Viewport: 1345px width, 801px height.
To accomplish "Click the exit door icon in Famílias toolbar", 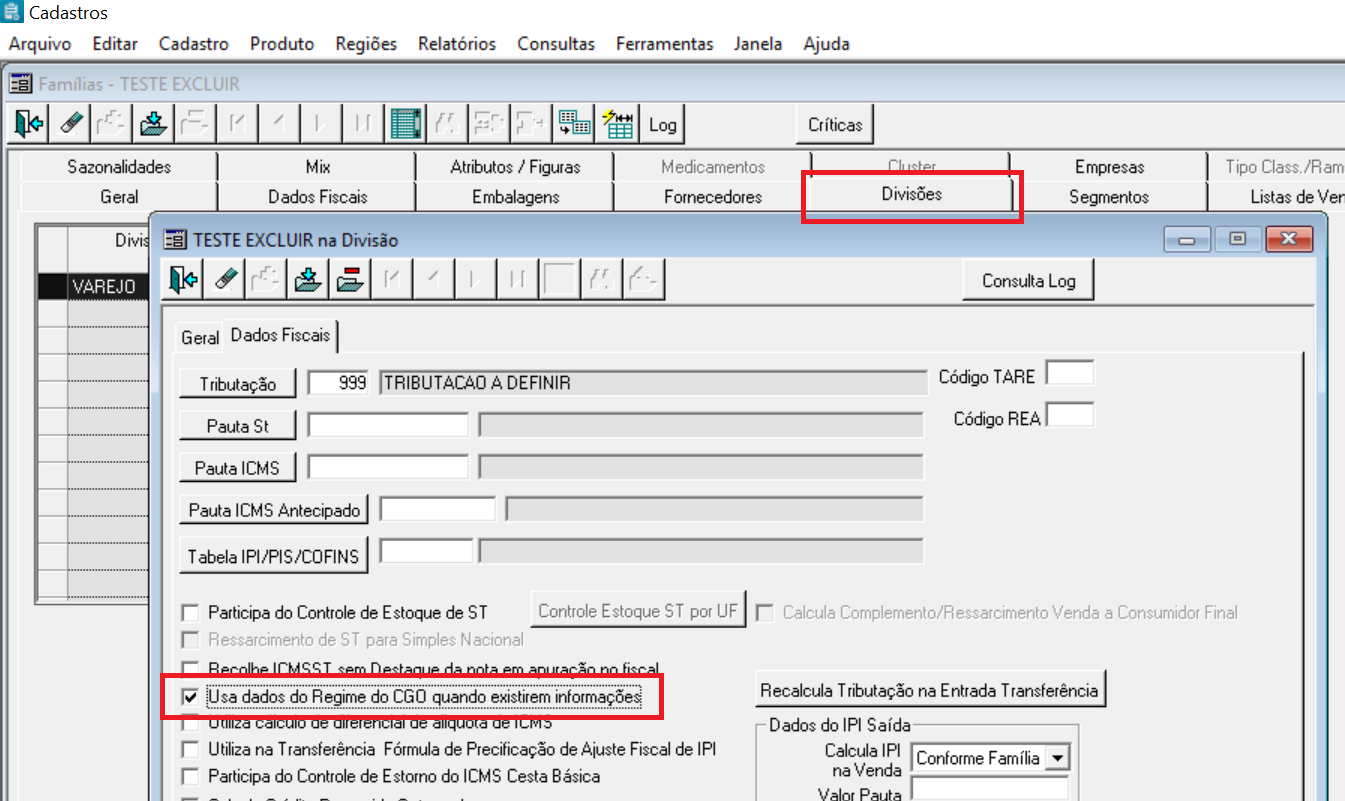I will [29, 124].
